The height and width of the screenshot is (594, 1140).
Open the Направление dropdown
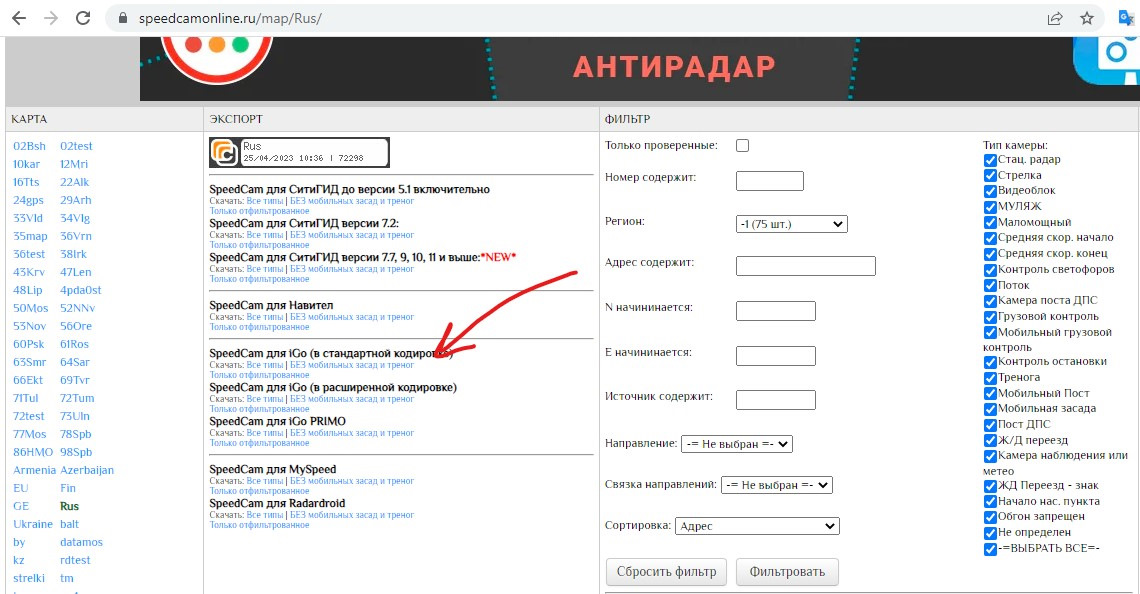736,444
